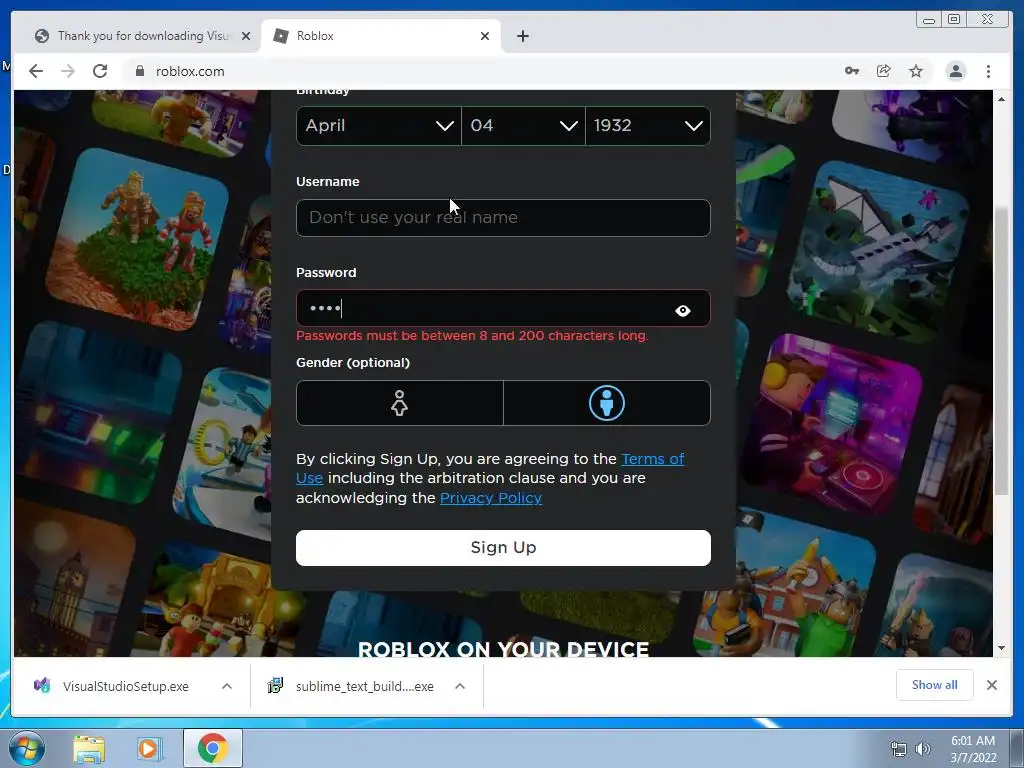The width and height of the screenshot is (1024, 768).
Task: Select the Roblox tab
Action: tap(381, 36)
